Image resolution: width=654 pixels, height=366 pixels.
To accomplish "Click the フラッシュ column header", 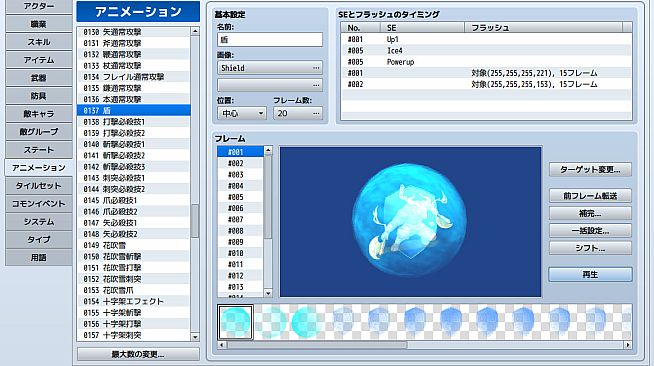I will [x=543, y=28].
